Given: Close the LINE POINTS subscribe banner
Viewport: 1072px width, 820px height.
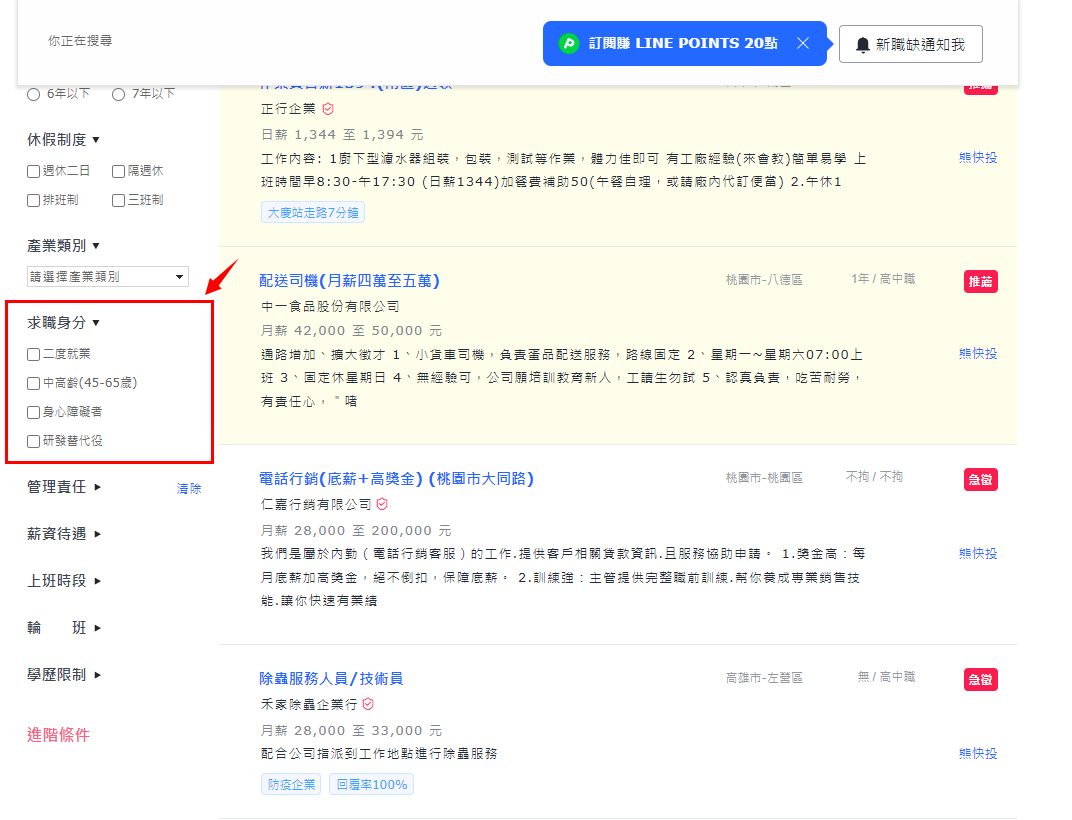Looking at the screenshot, I should pyautogui.click(x=803, y=43).
